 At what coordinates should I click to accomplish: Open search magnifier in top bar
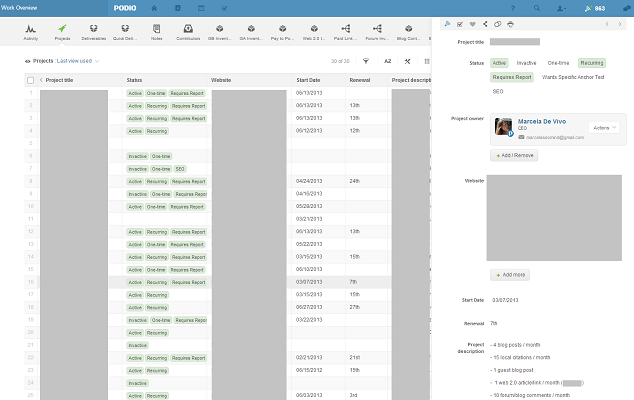coord(538,8)
